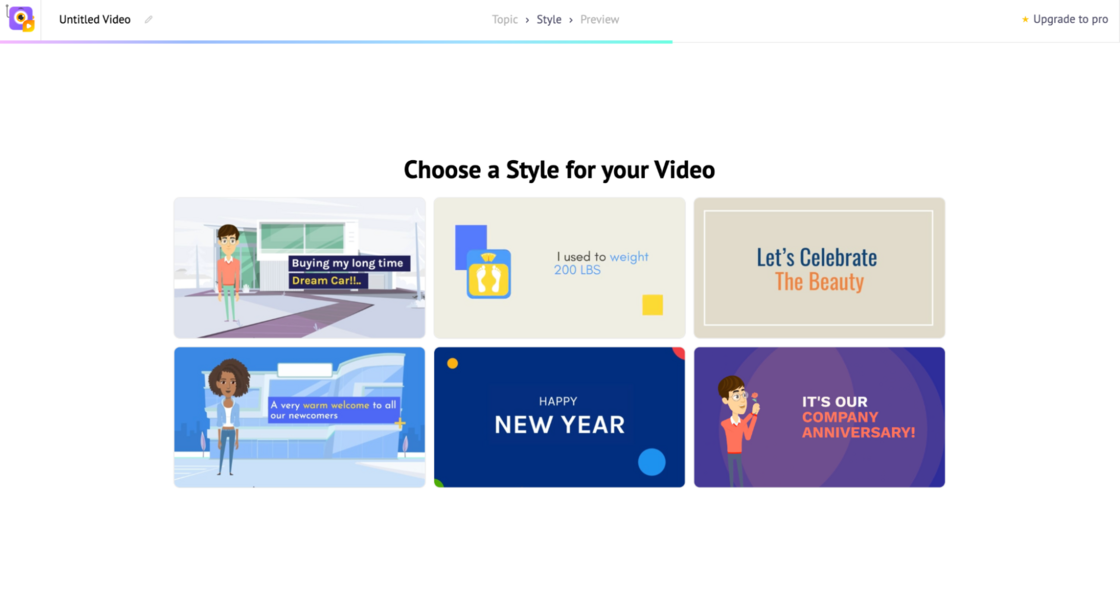Screen dimensions: 1120x594
Task: Open the Topic step in the breadcrumb
Action: pyautogui.click(x=505, y=19)
